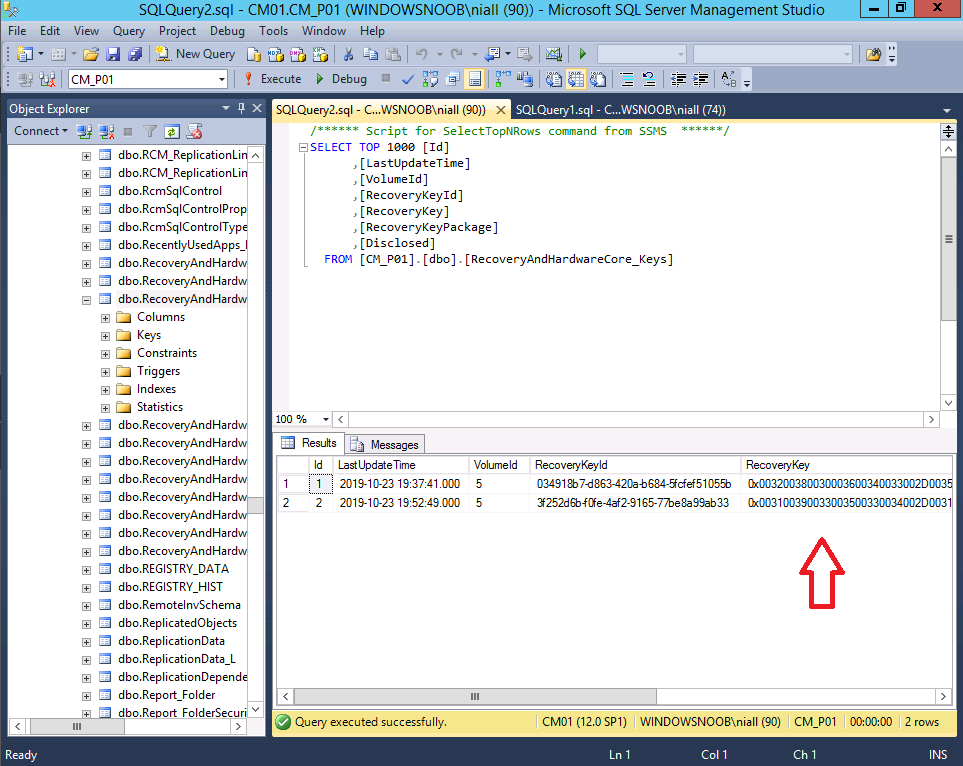Close the SQLQuery2.sql tab
The width and height of the screenshot is (963, 766).
pyautogui.click(x=501, y=110)
